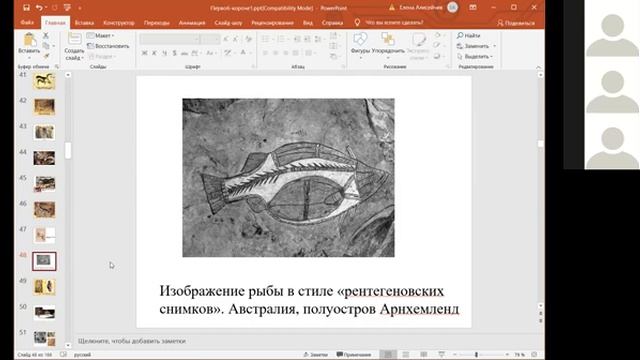Toggle bold Ж formatting

pyautogui.click(x=144, y=53)
